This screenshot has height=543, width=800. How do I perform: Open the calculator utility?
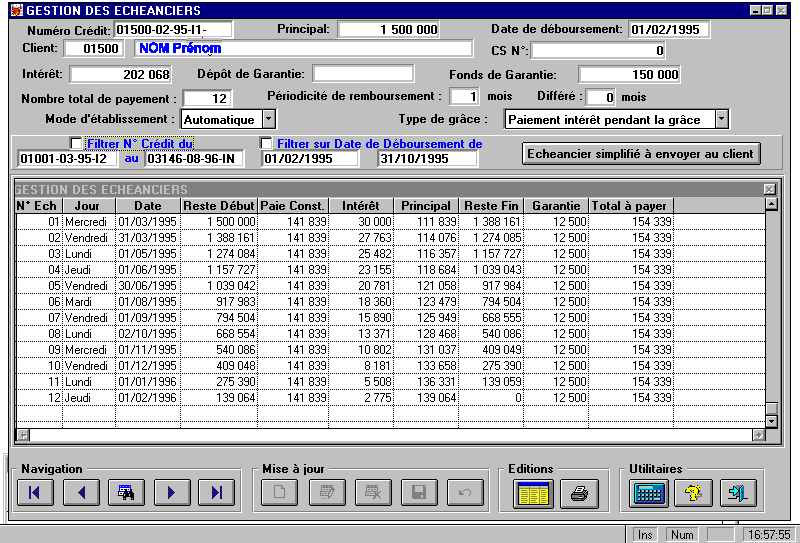tap(649, 493)
